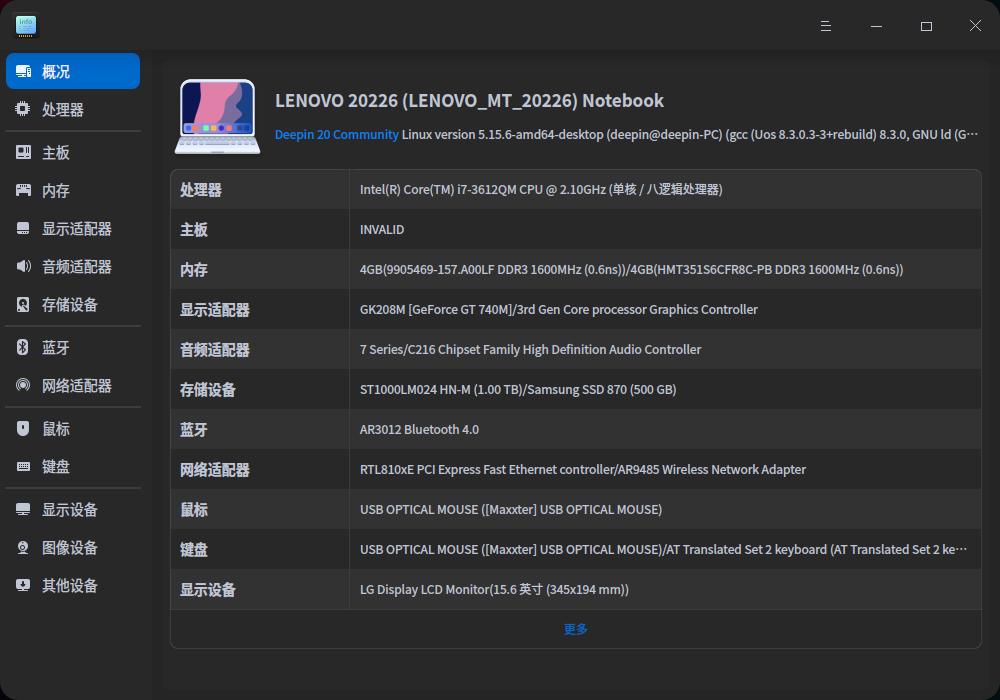Open the 显示设备 (Display Device) icon
The image size is (1000, 700).
(22, 509)
